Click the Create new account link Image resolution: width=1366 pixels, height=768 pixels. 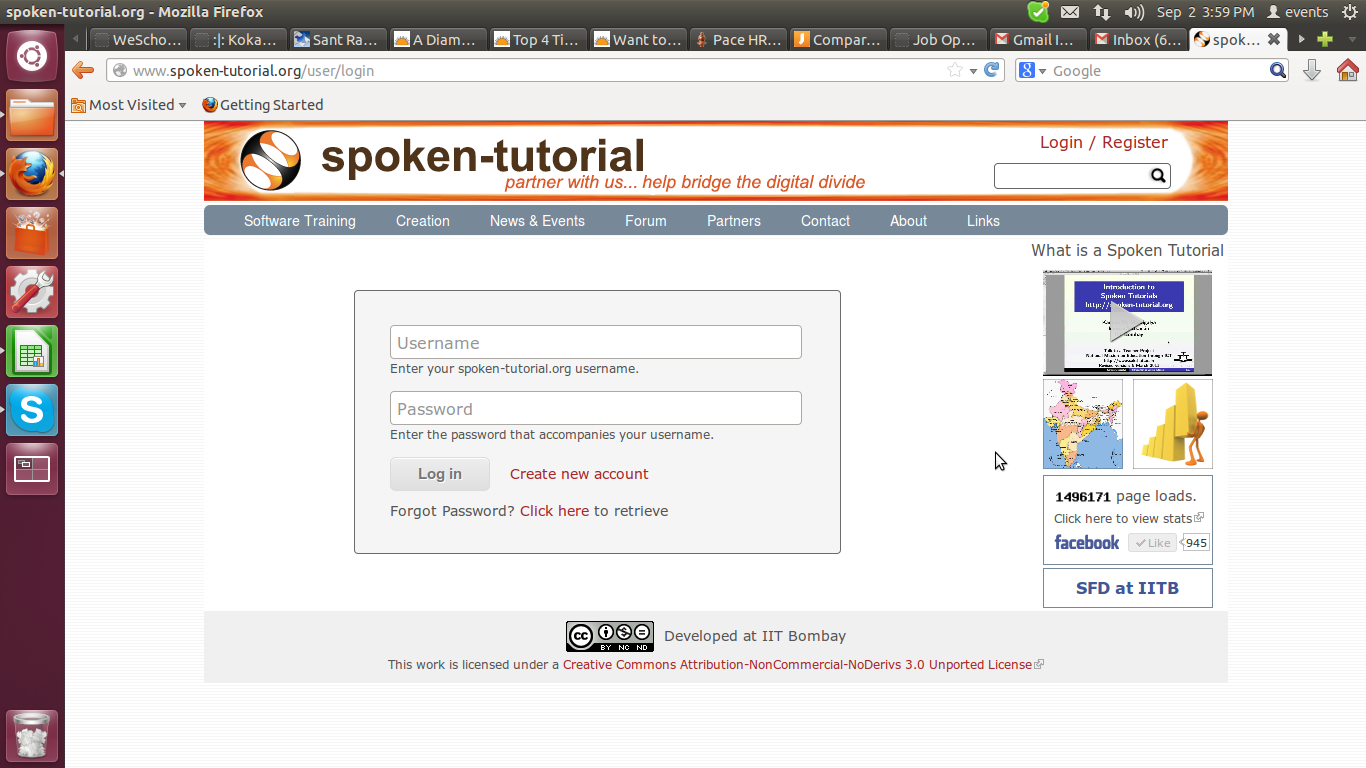click(579, 474)
